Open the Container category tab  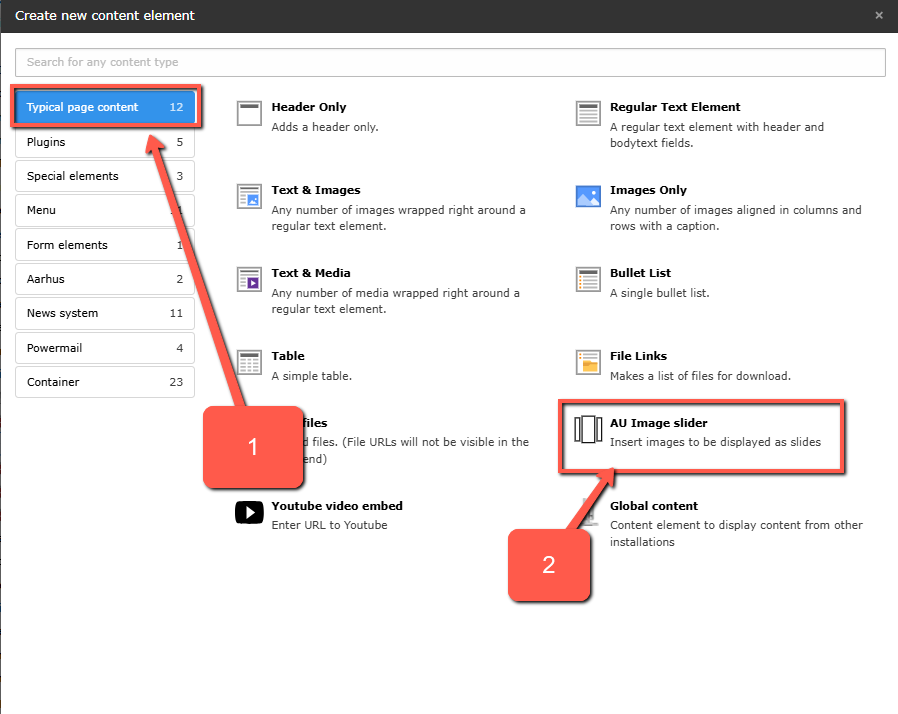pyautogui.click(x=105, y=382)
